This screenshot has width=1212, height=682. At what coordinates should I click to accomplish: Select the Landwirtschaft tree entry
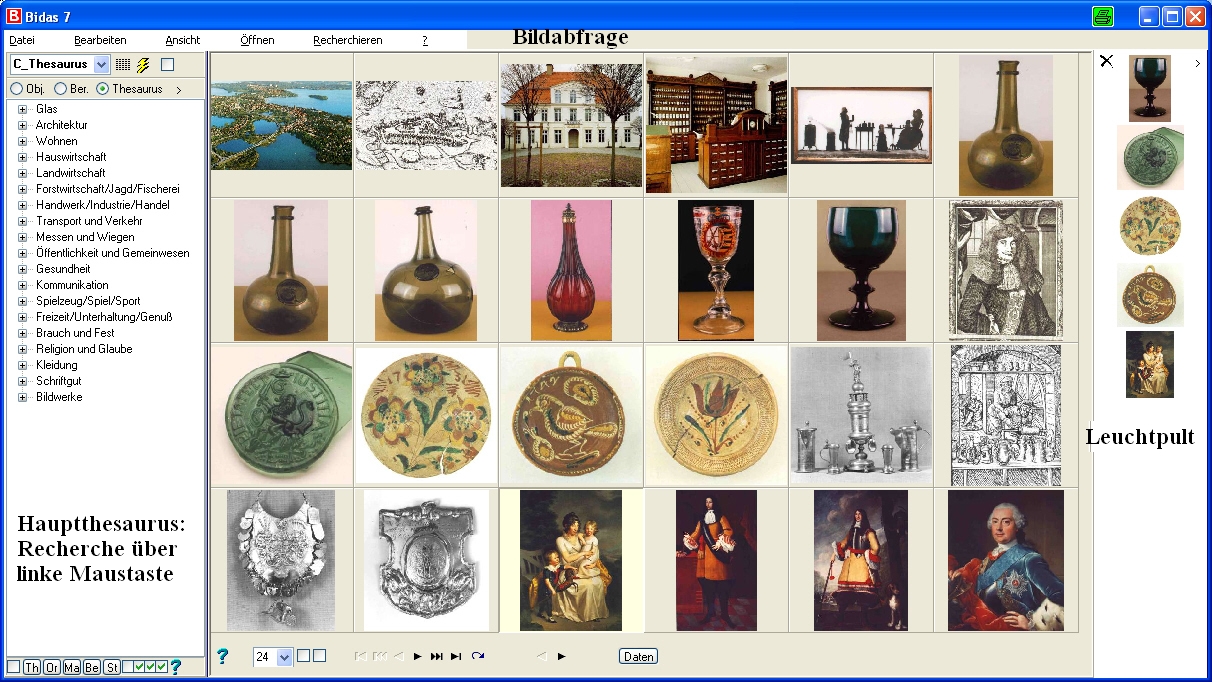70,173
